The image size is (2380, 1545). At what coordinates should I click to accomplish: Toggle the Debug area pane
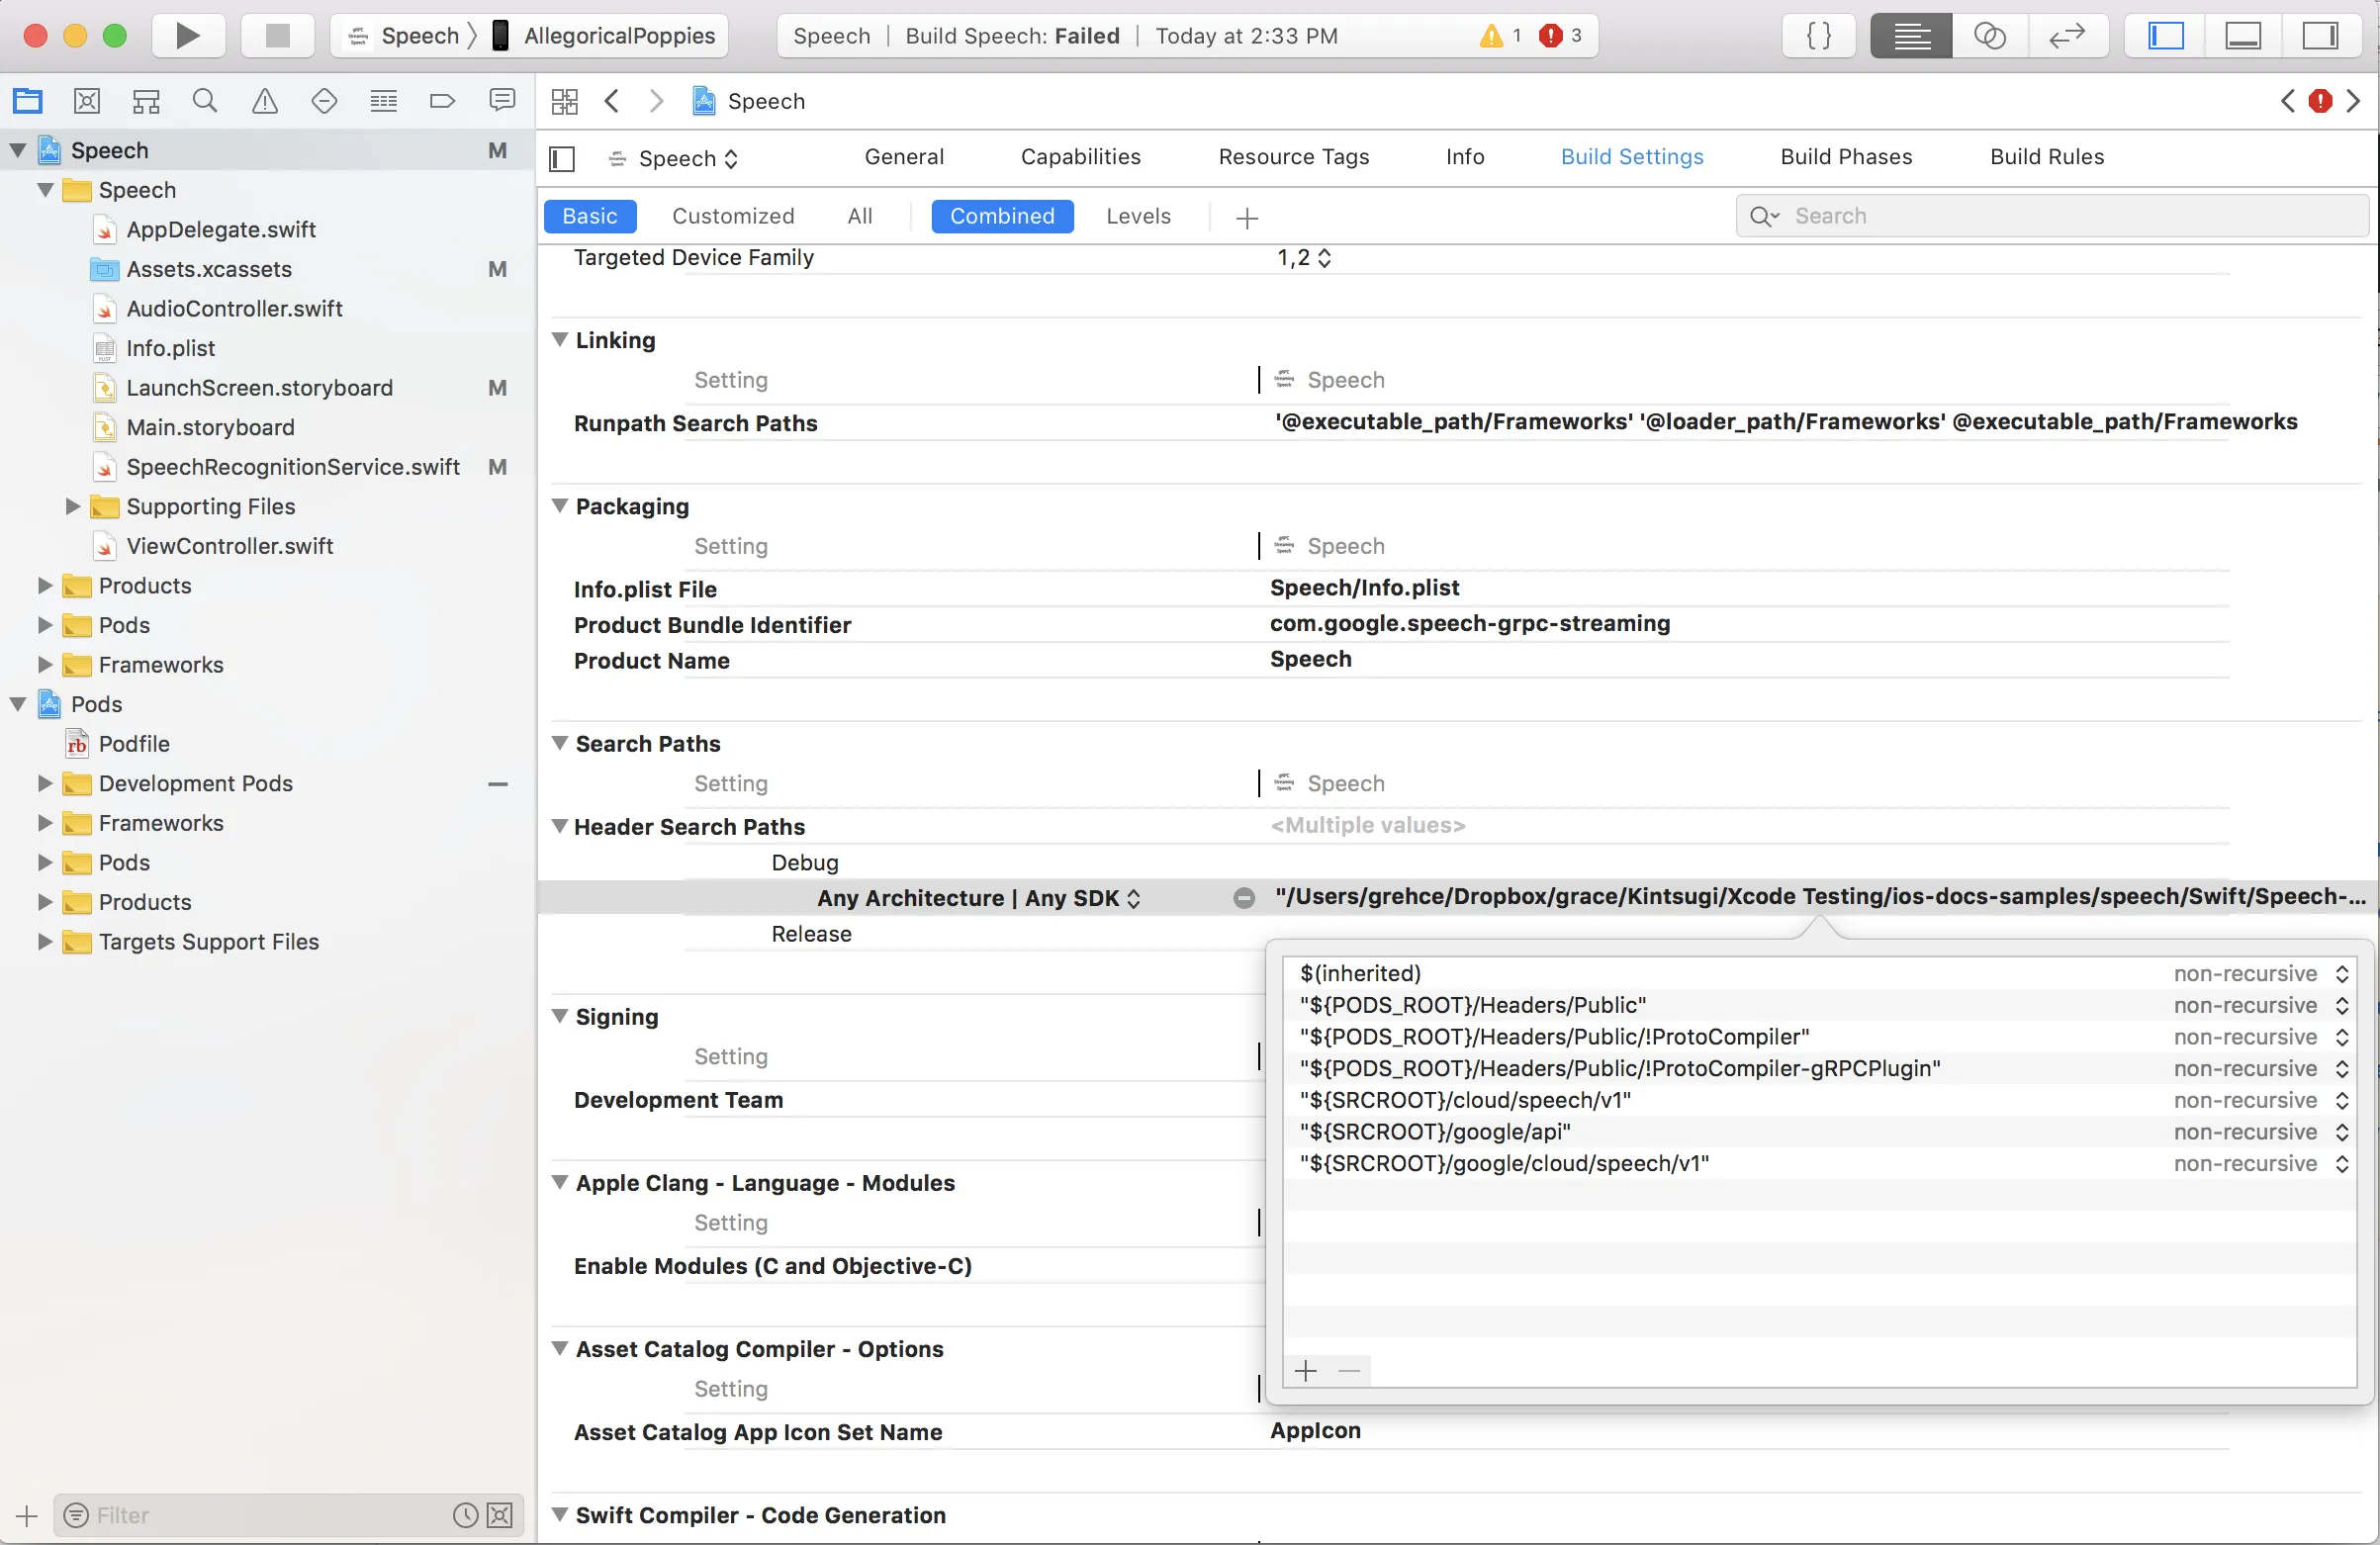(2243, 36)
